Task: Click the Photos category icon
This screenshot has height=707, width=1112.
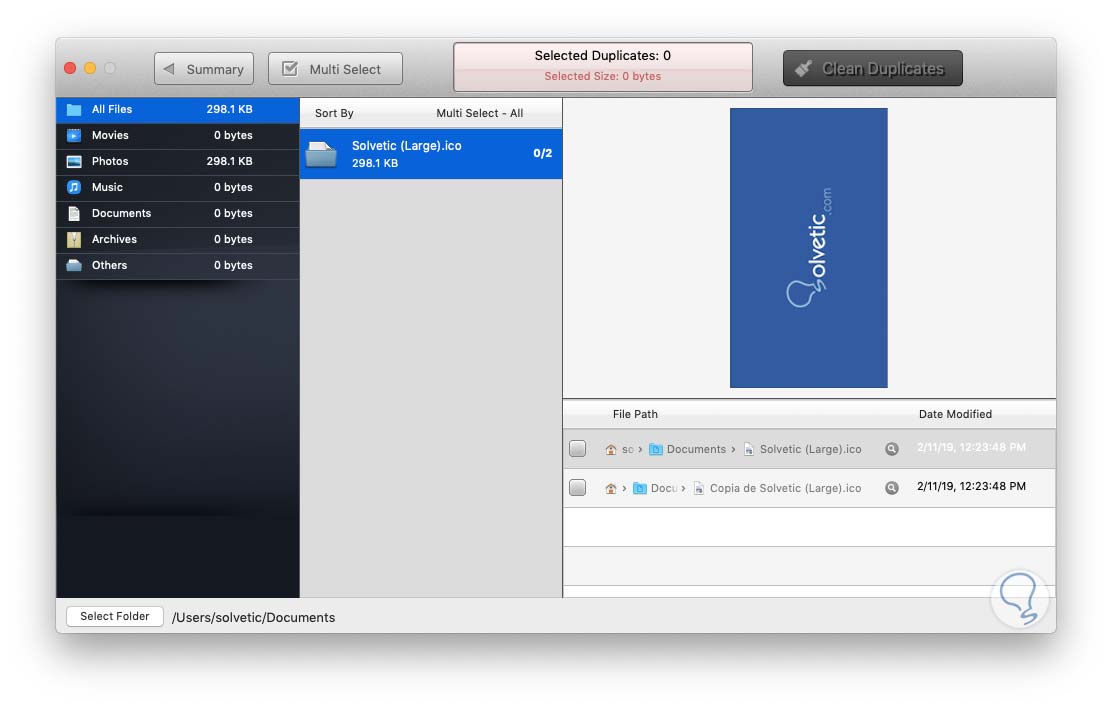Action: [74, 162]
